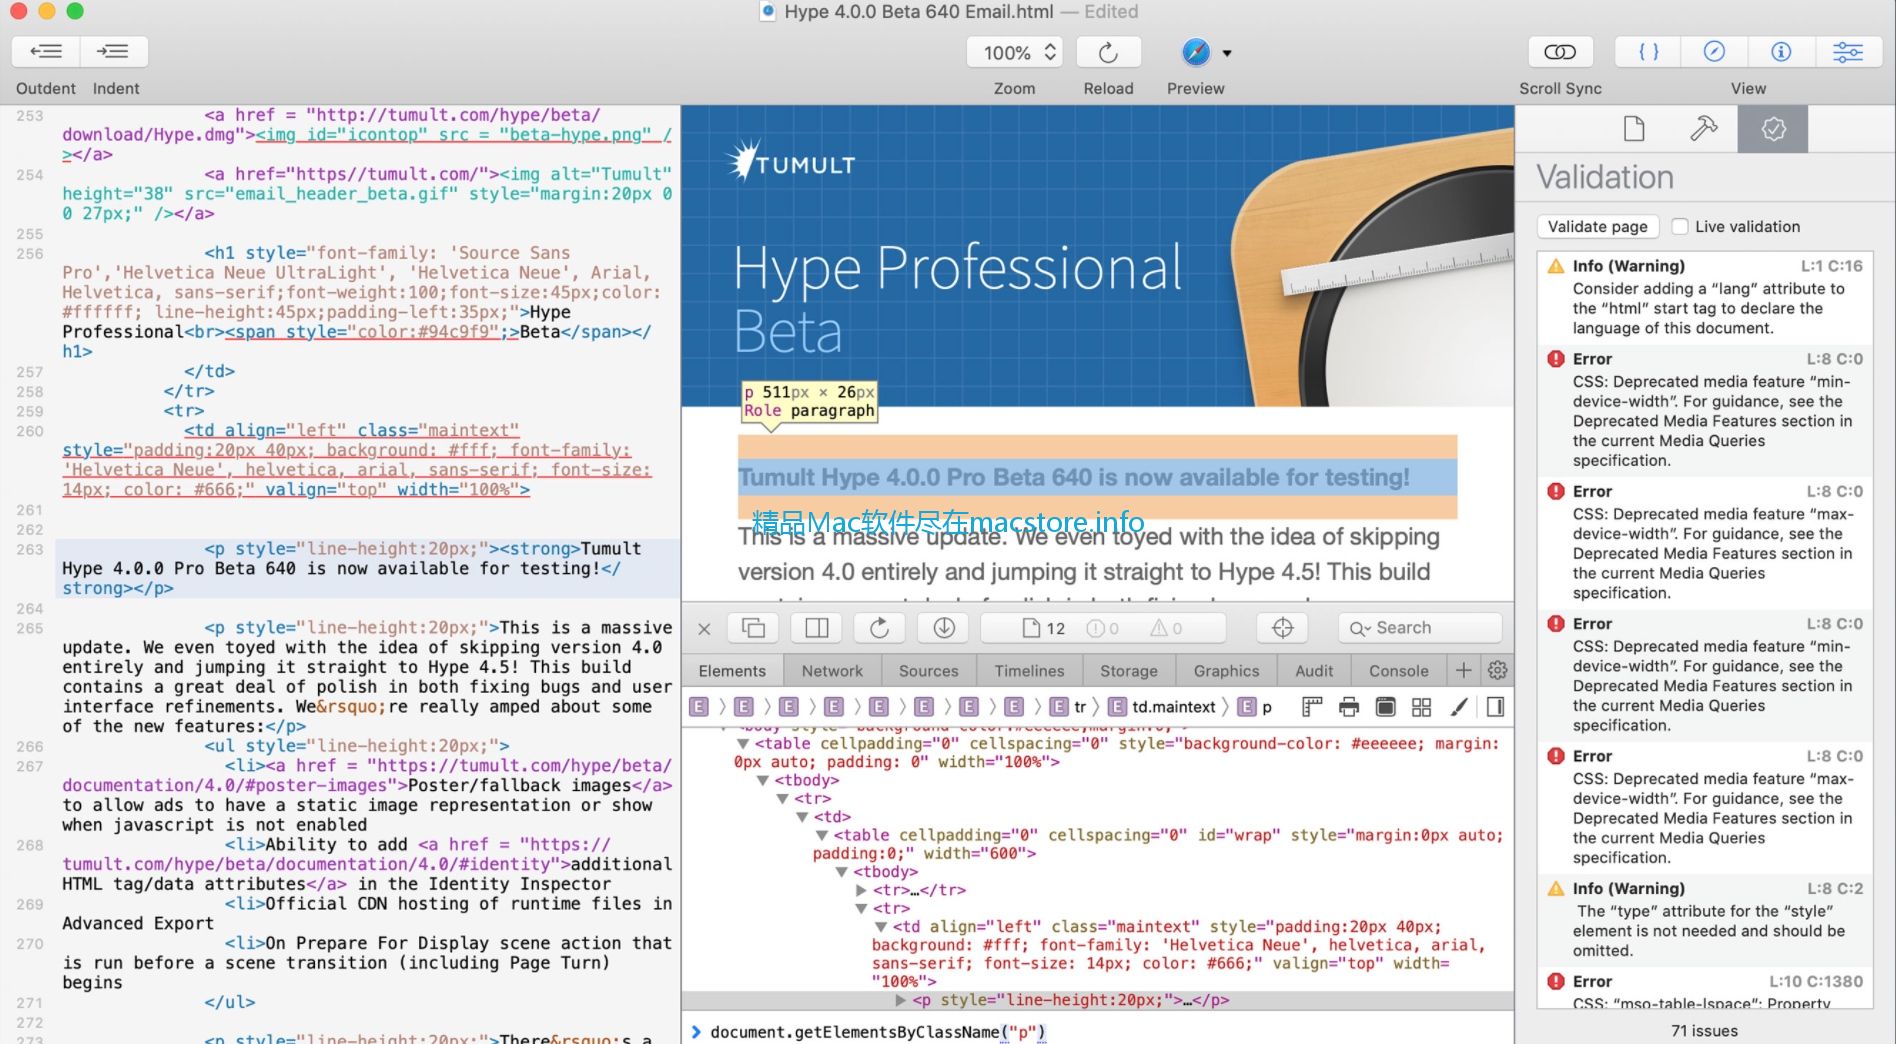Screen dimensions: 1896x1044
Task: Collapse the background-color #eeeeee table node
Action: (743, 744)
